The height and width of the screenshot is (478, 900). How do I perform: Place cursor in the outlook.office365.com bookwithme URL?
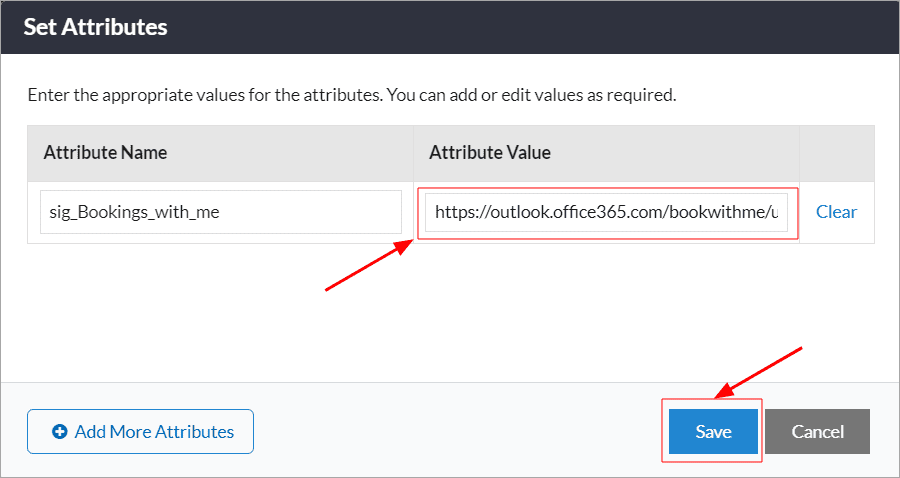[x=607, y=212]
